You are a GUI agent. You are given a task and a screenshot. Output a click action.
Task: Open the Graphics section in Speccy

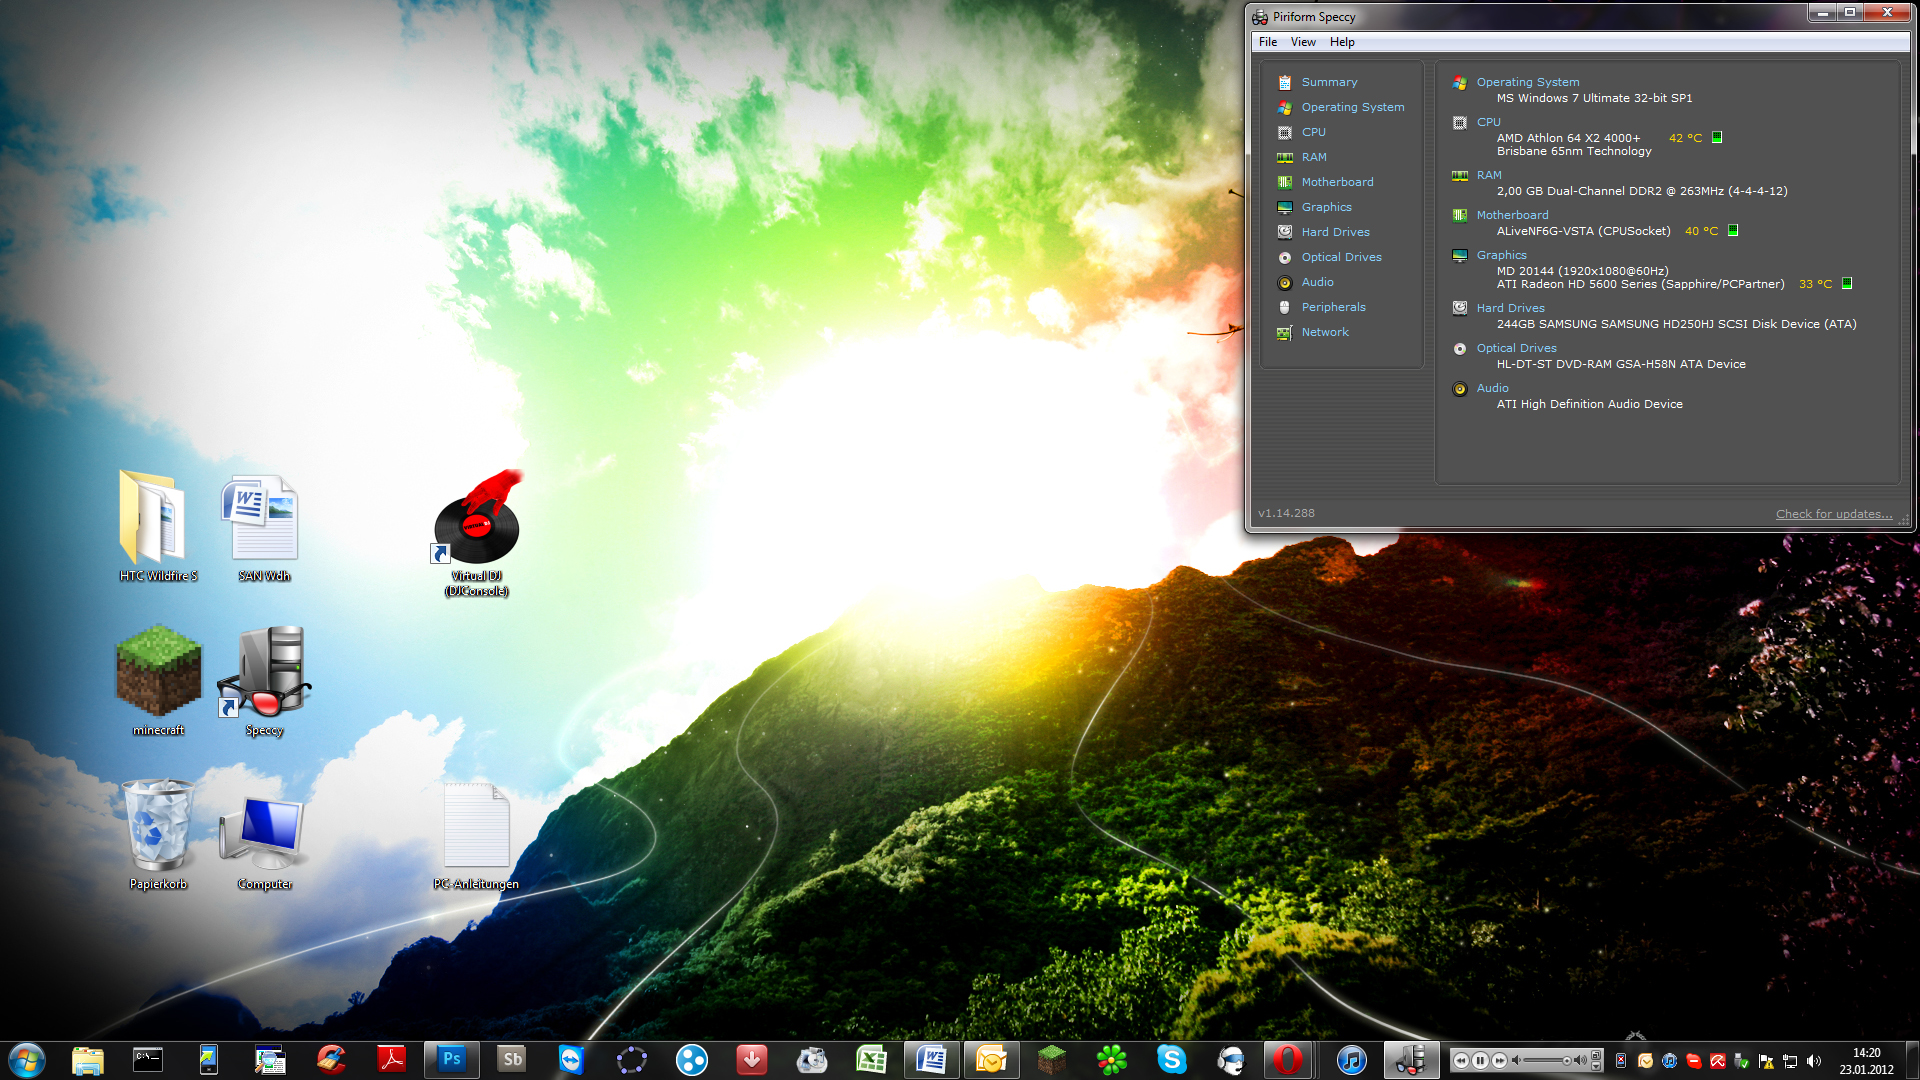click(1326, 207)
